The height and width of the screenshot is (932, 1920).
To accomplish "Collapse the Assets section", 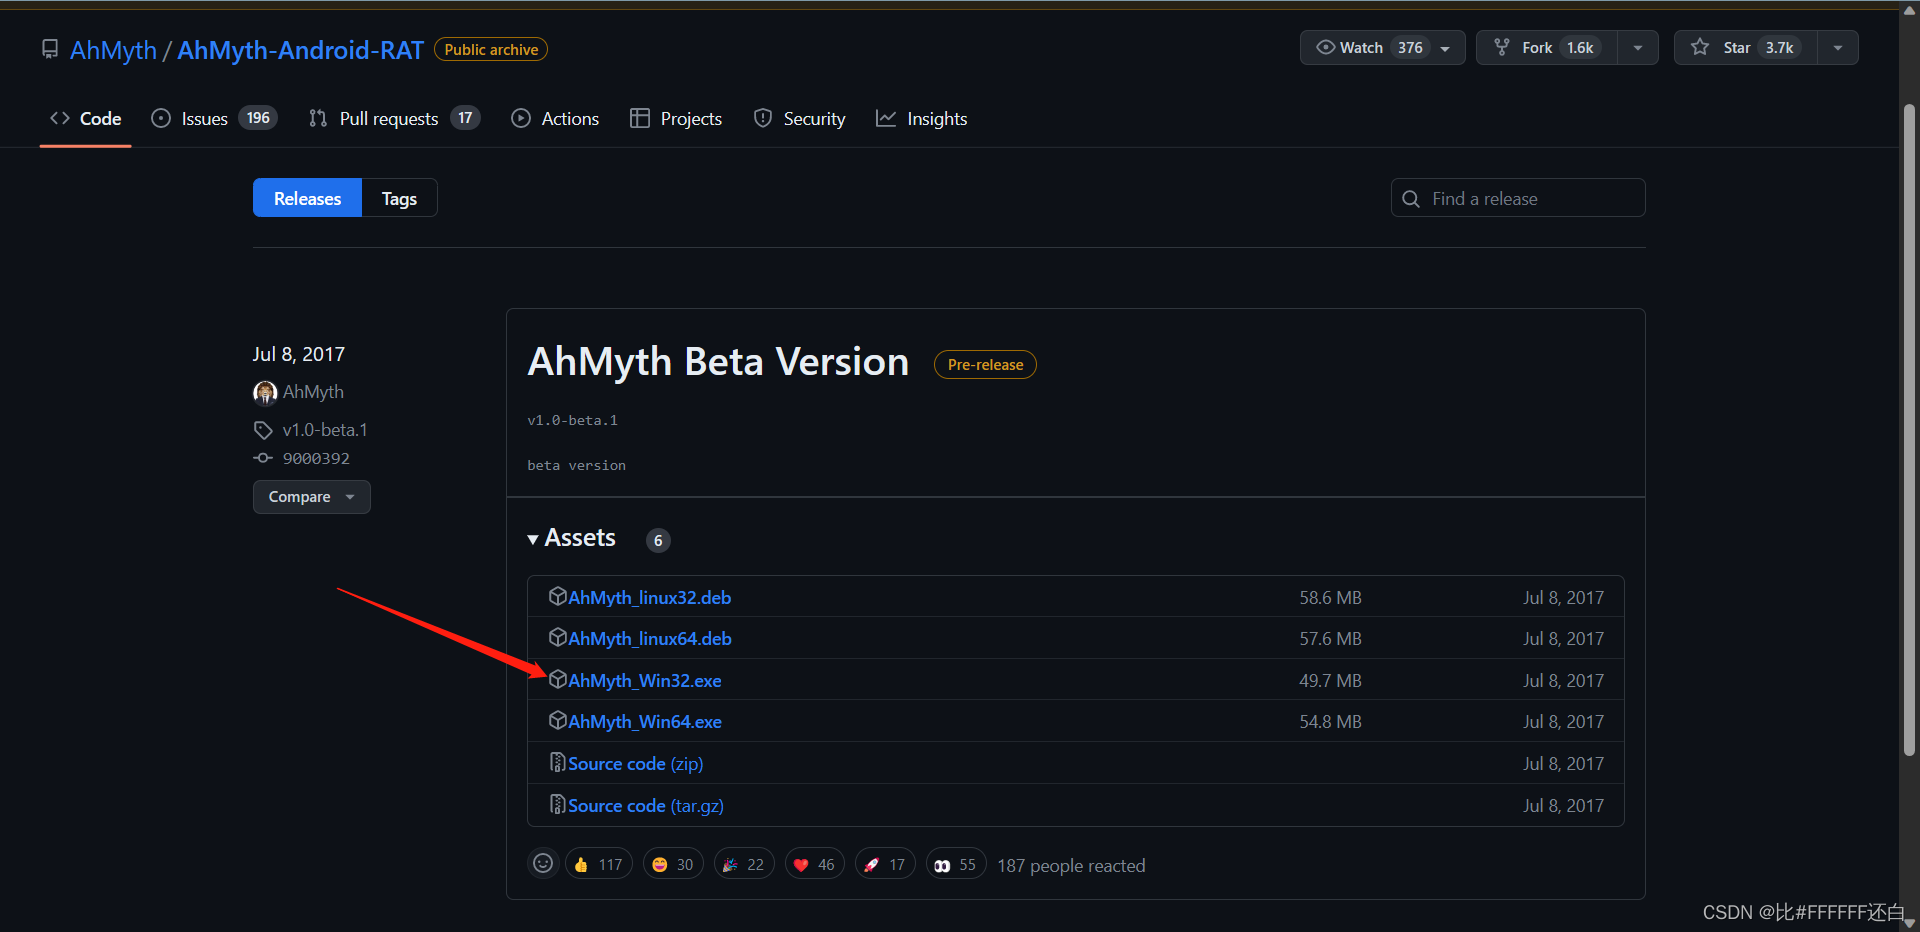I will [571, 538].
